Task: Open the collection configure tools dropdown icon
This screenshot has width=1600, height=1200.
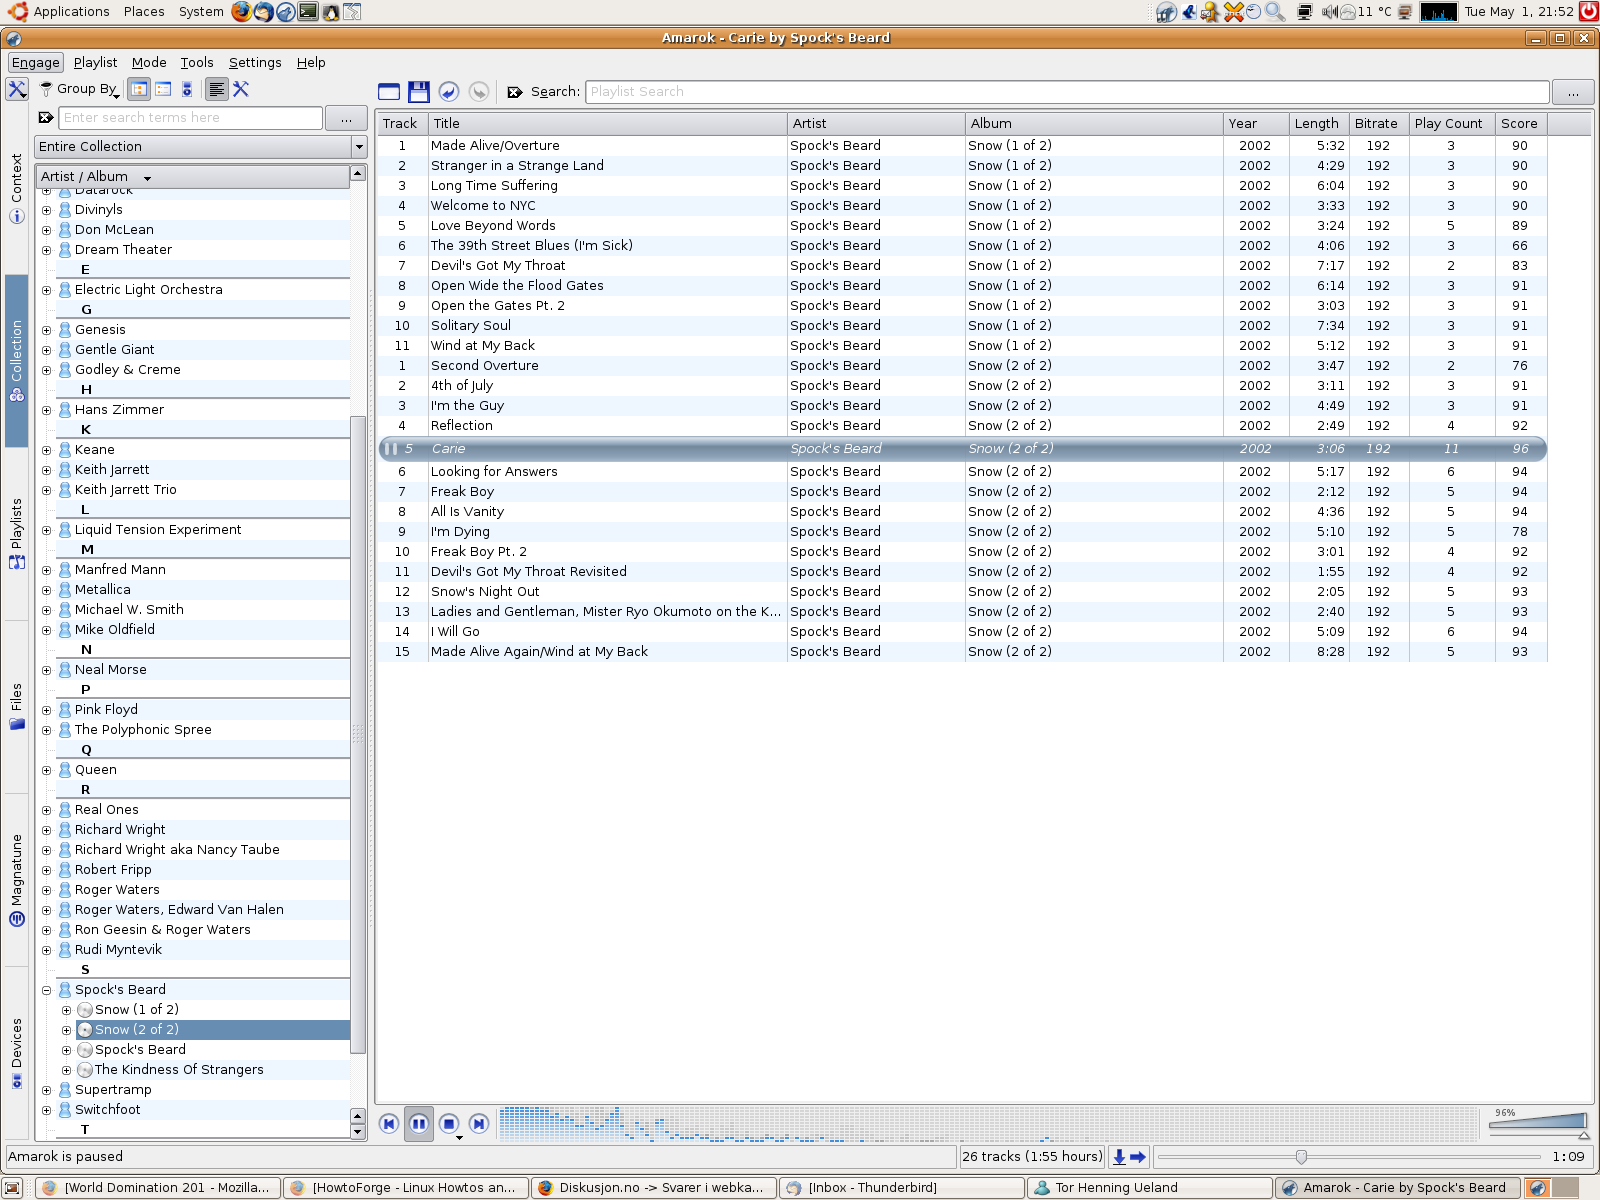Action: (x=17, y=89)
